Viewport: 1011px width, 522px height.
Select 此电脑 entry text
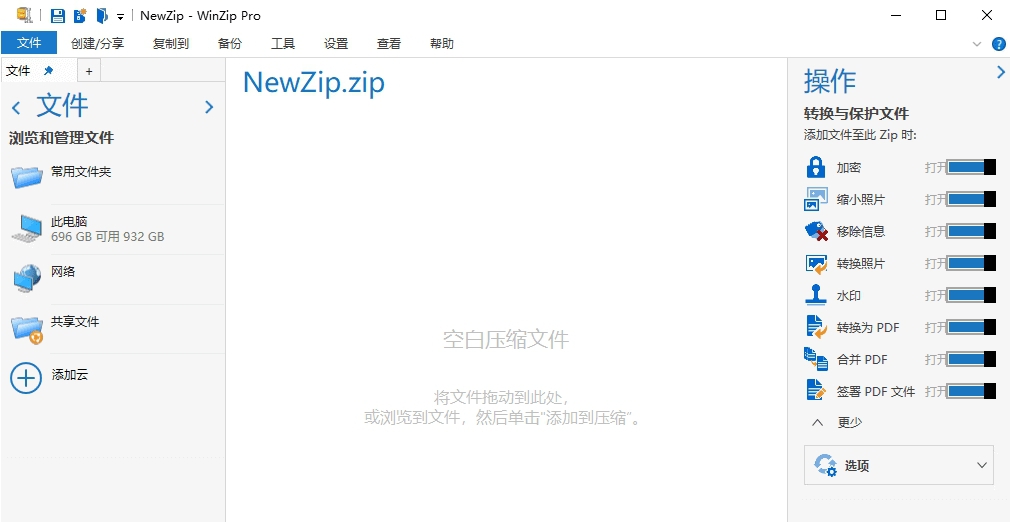69,222
